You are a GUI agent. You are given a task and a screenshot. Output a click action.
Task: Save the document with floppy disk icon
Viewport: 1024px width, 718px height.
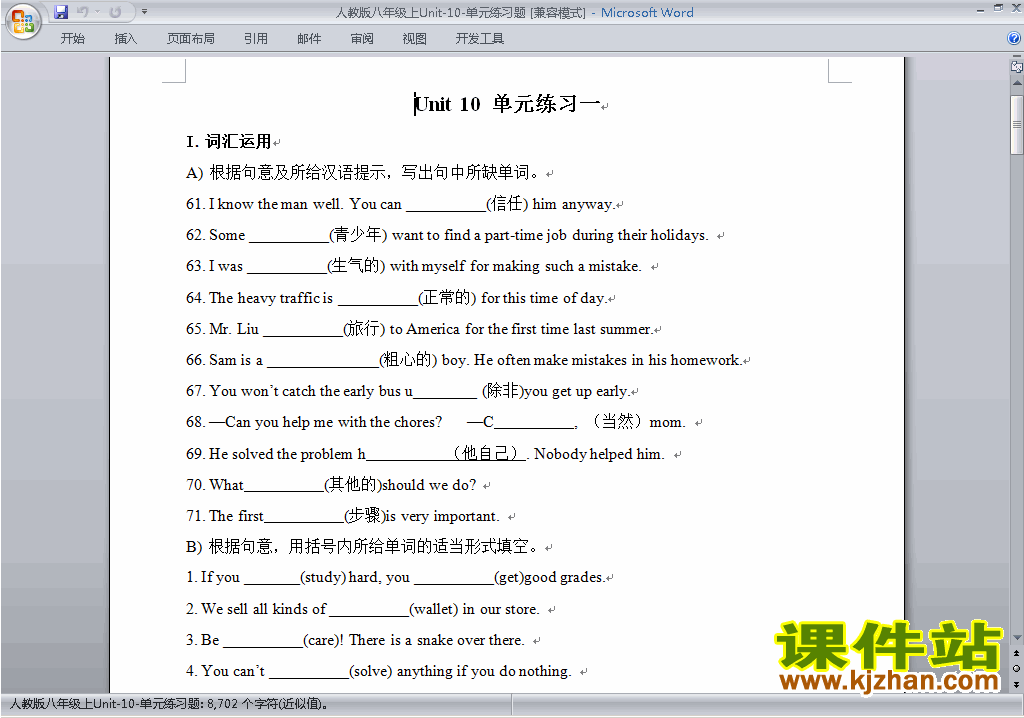tap(61, 12)
